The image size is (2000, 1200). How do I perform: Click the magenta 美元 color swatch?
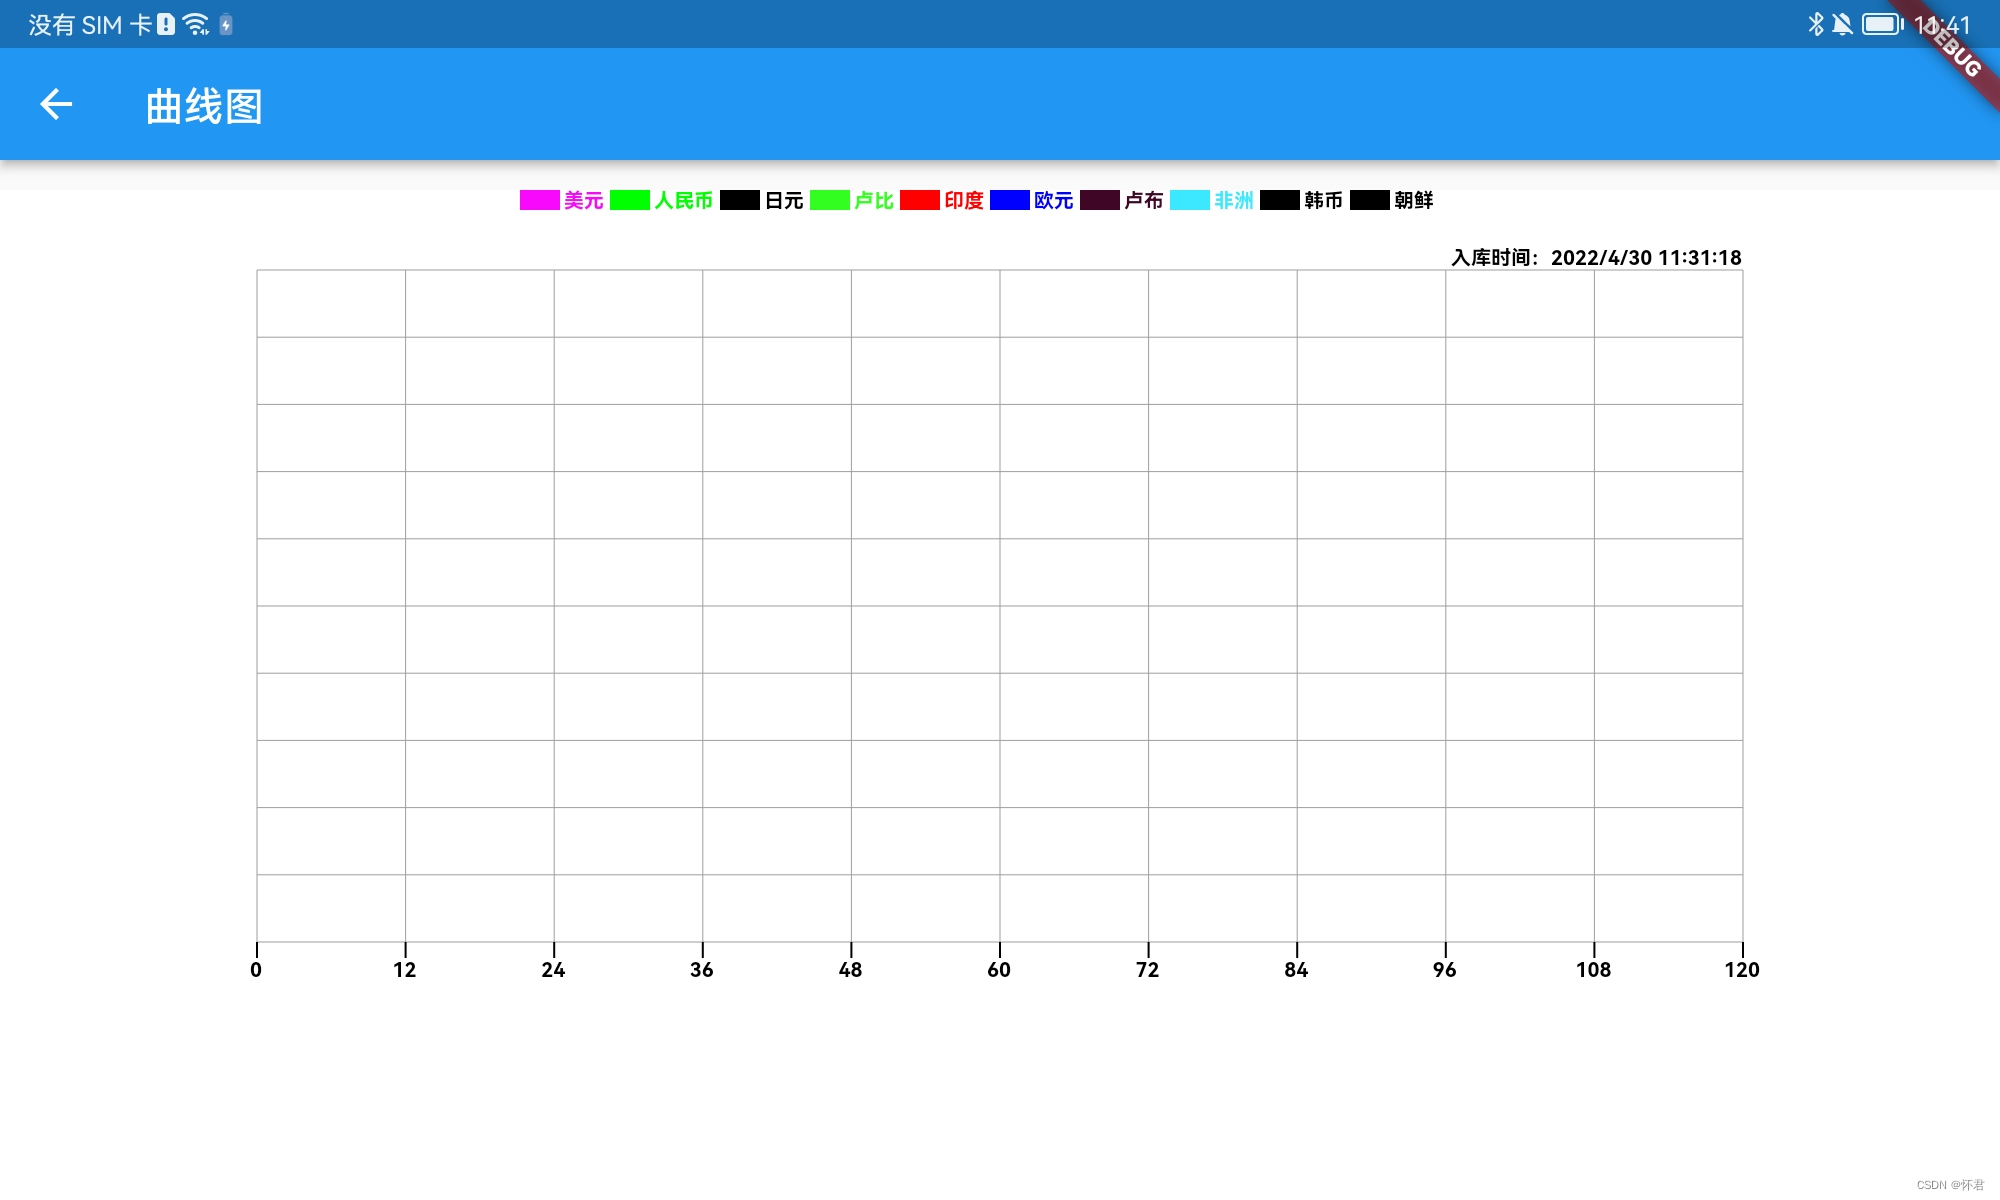[x=539, y=200]
